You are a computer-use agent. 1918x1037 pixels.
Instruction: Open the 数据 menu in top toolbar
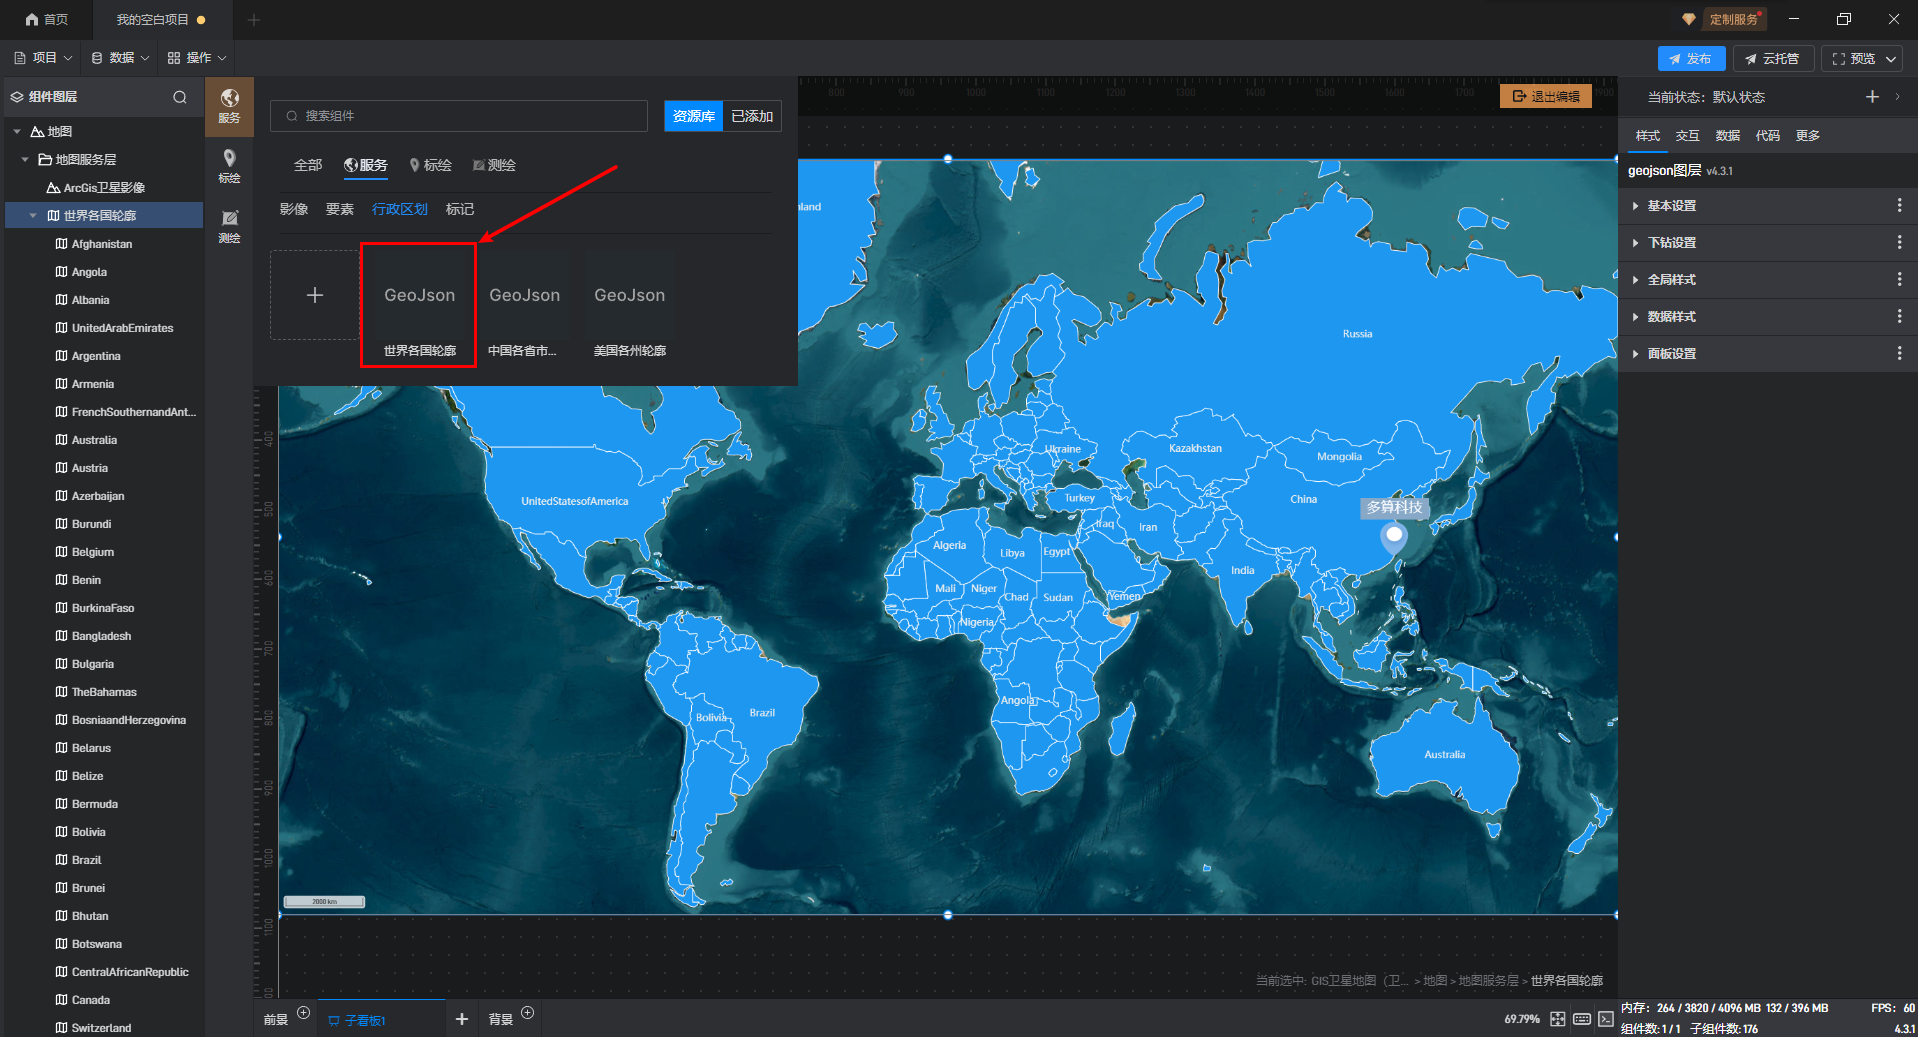(120, 58)
